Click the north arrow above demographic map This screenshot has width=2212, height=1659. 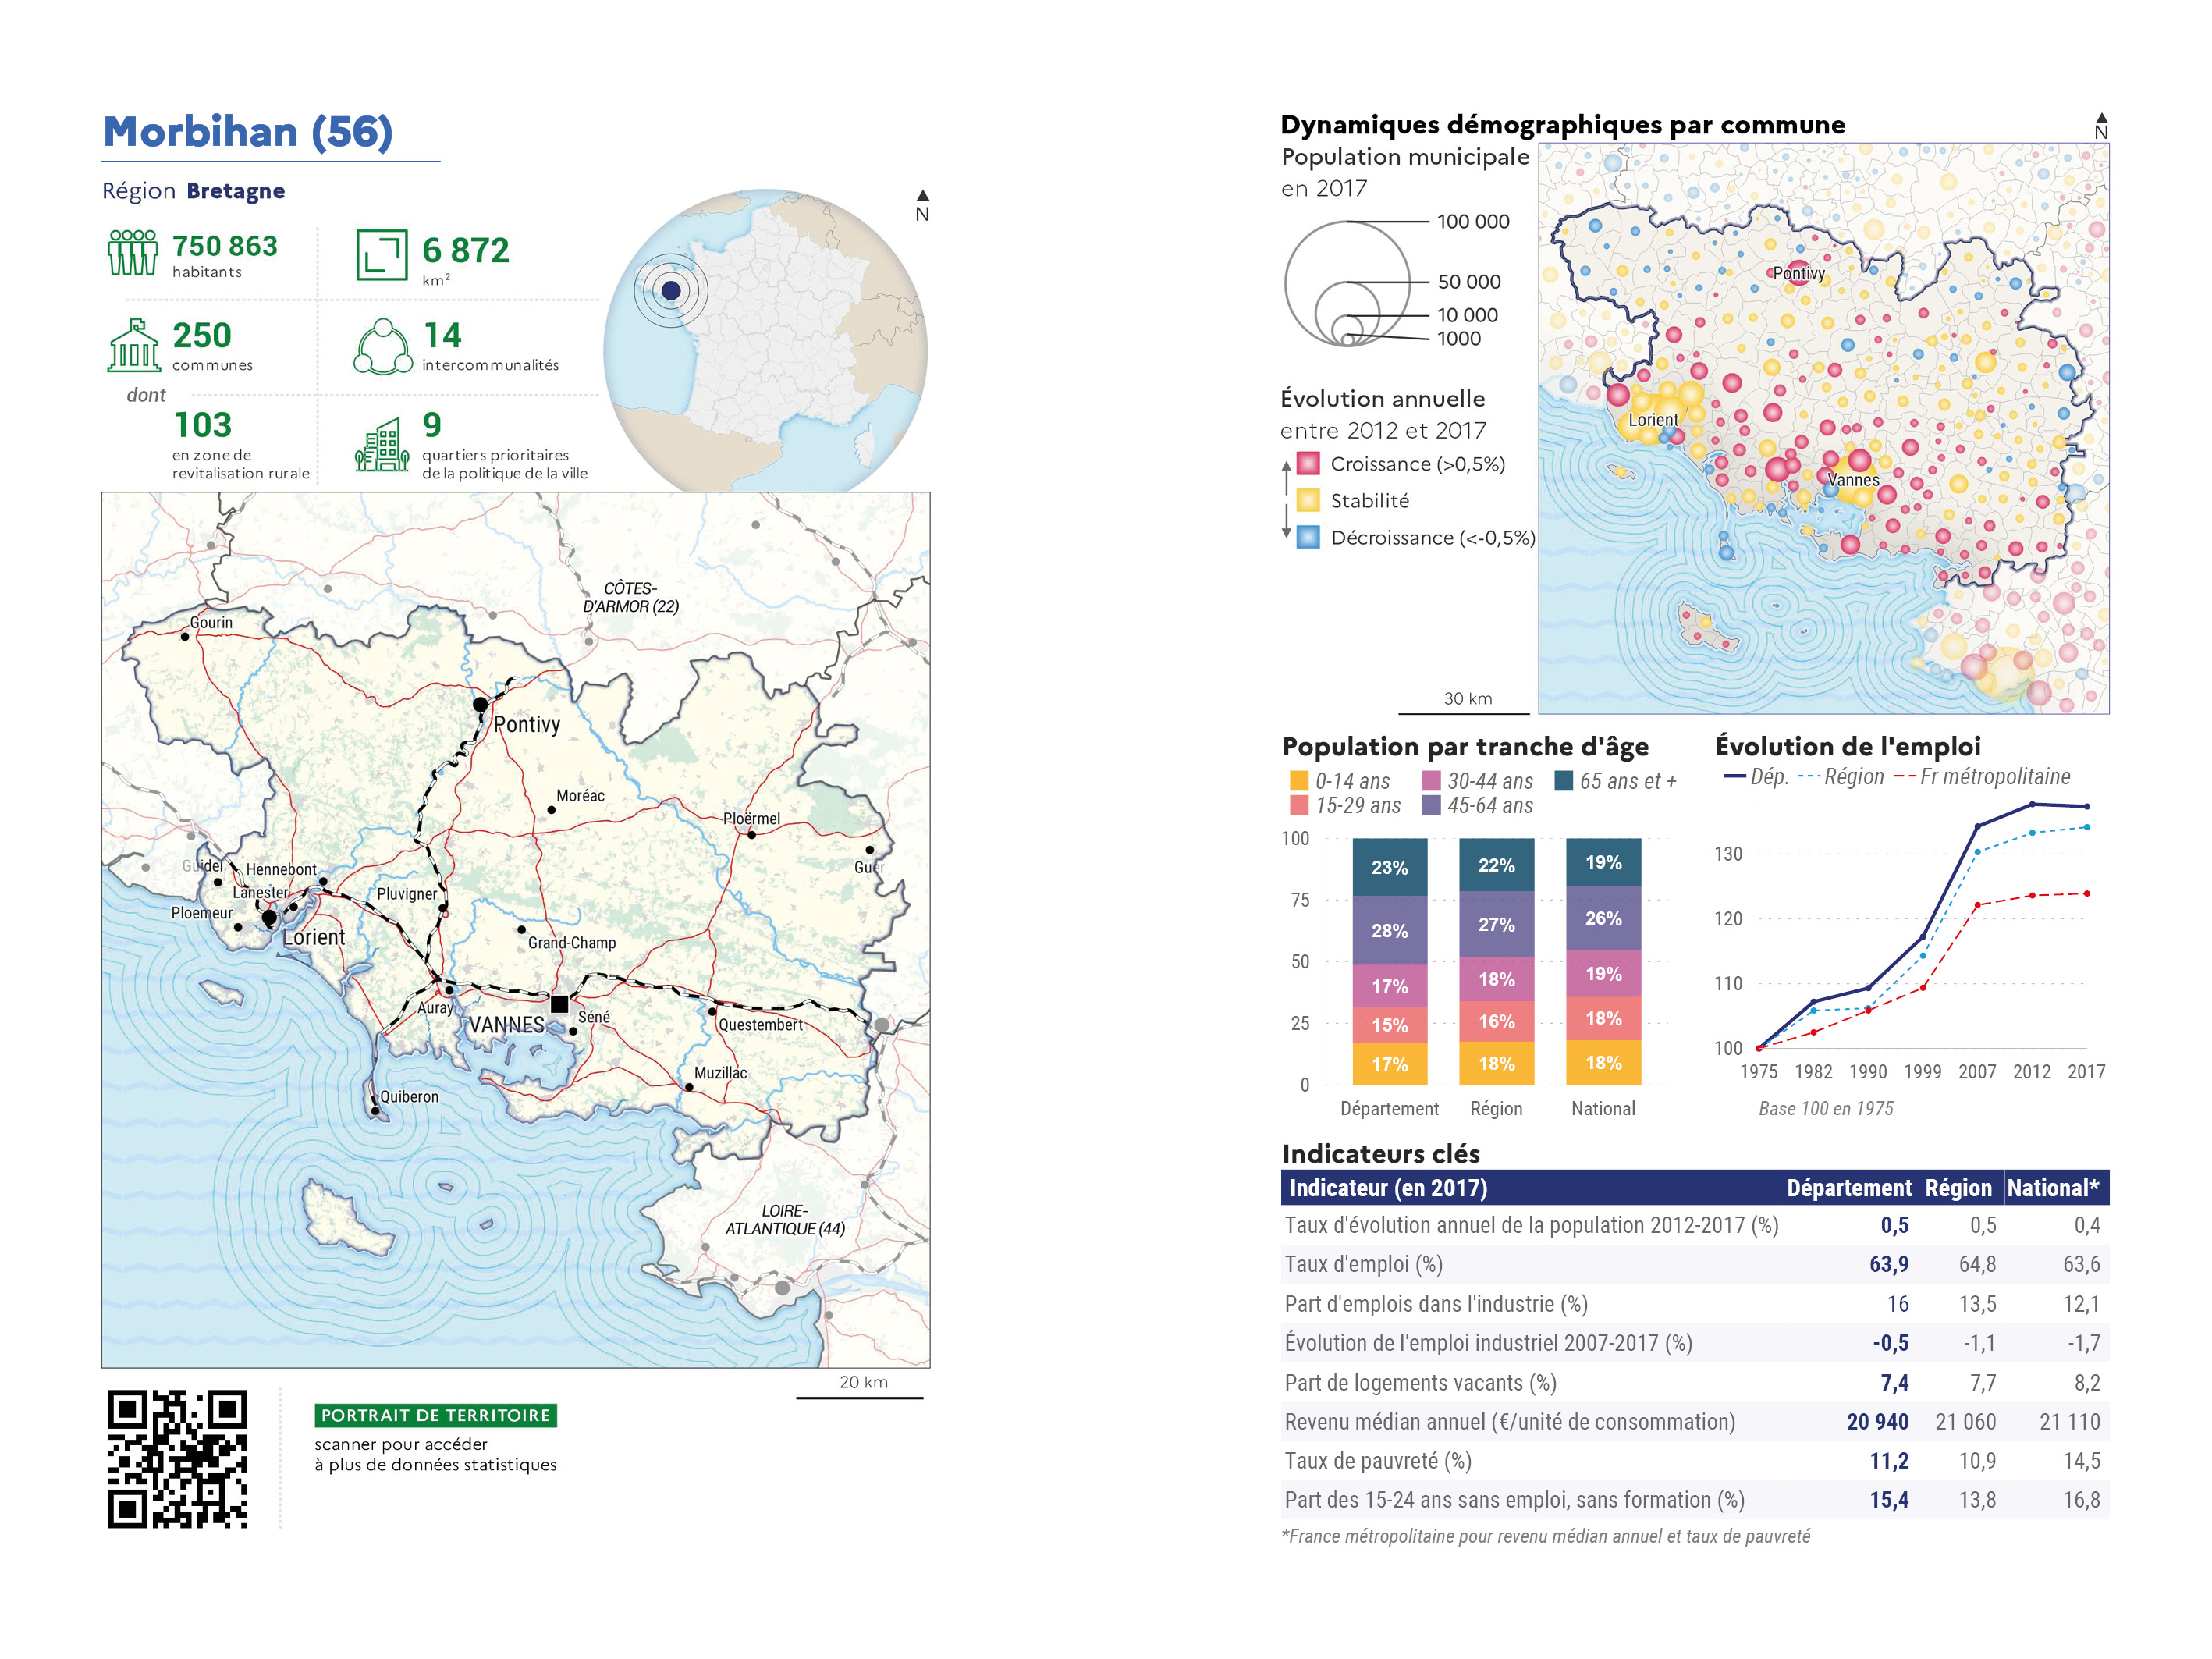[2101, 126]
